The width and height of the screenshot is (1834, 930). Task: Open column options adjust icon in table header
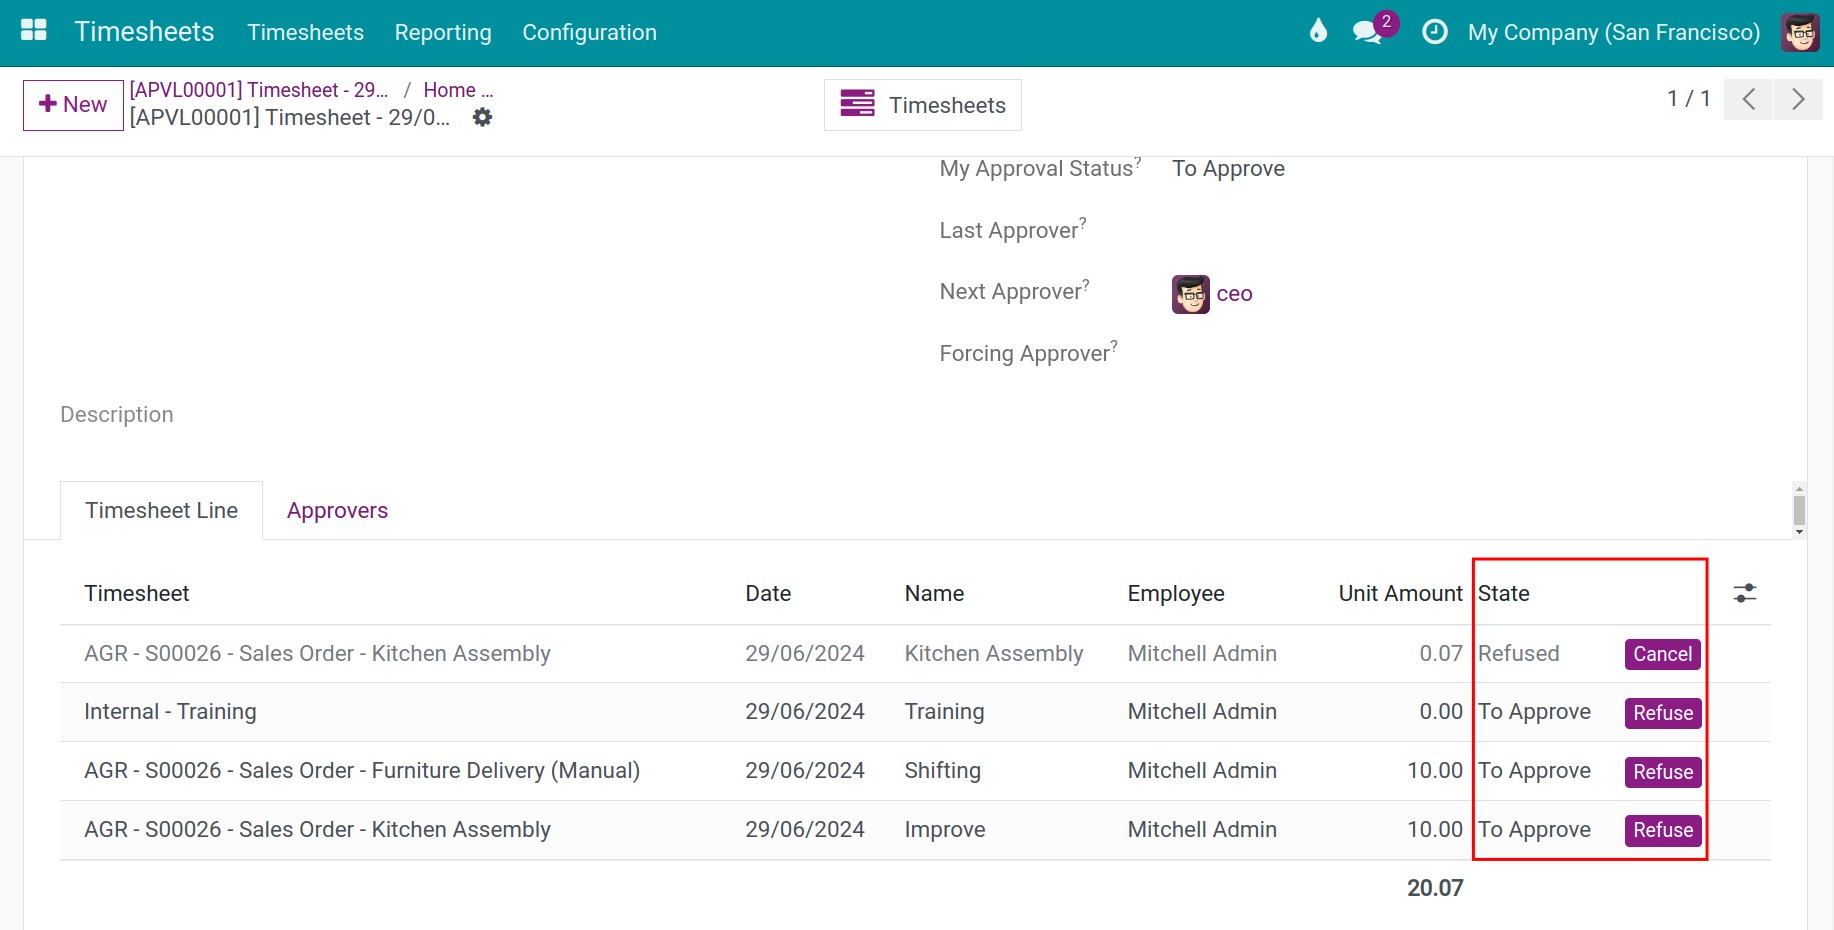tap(1745, 593)
